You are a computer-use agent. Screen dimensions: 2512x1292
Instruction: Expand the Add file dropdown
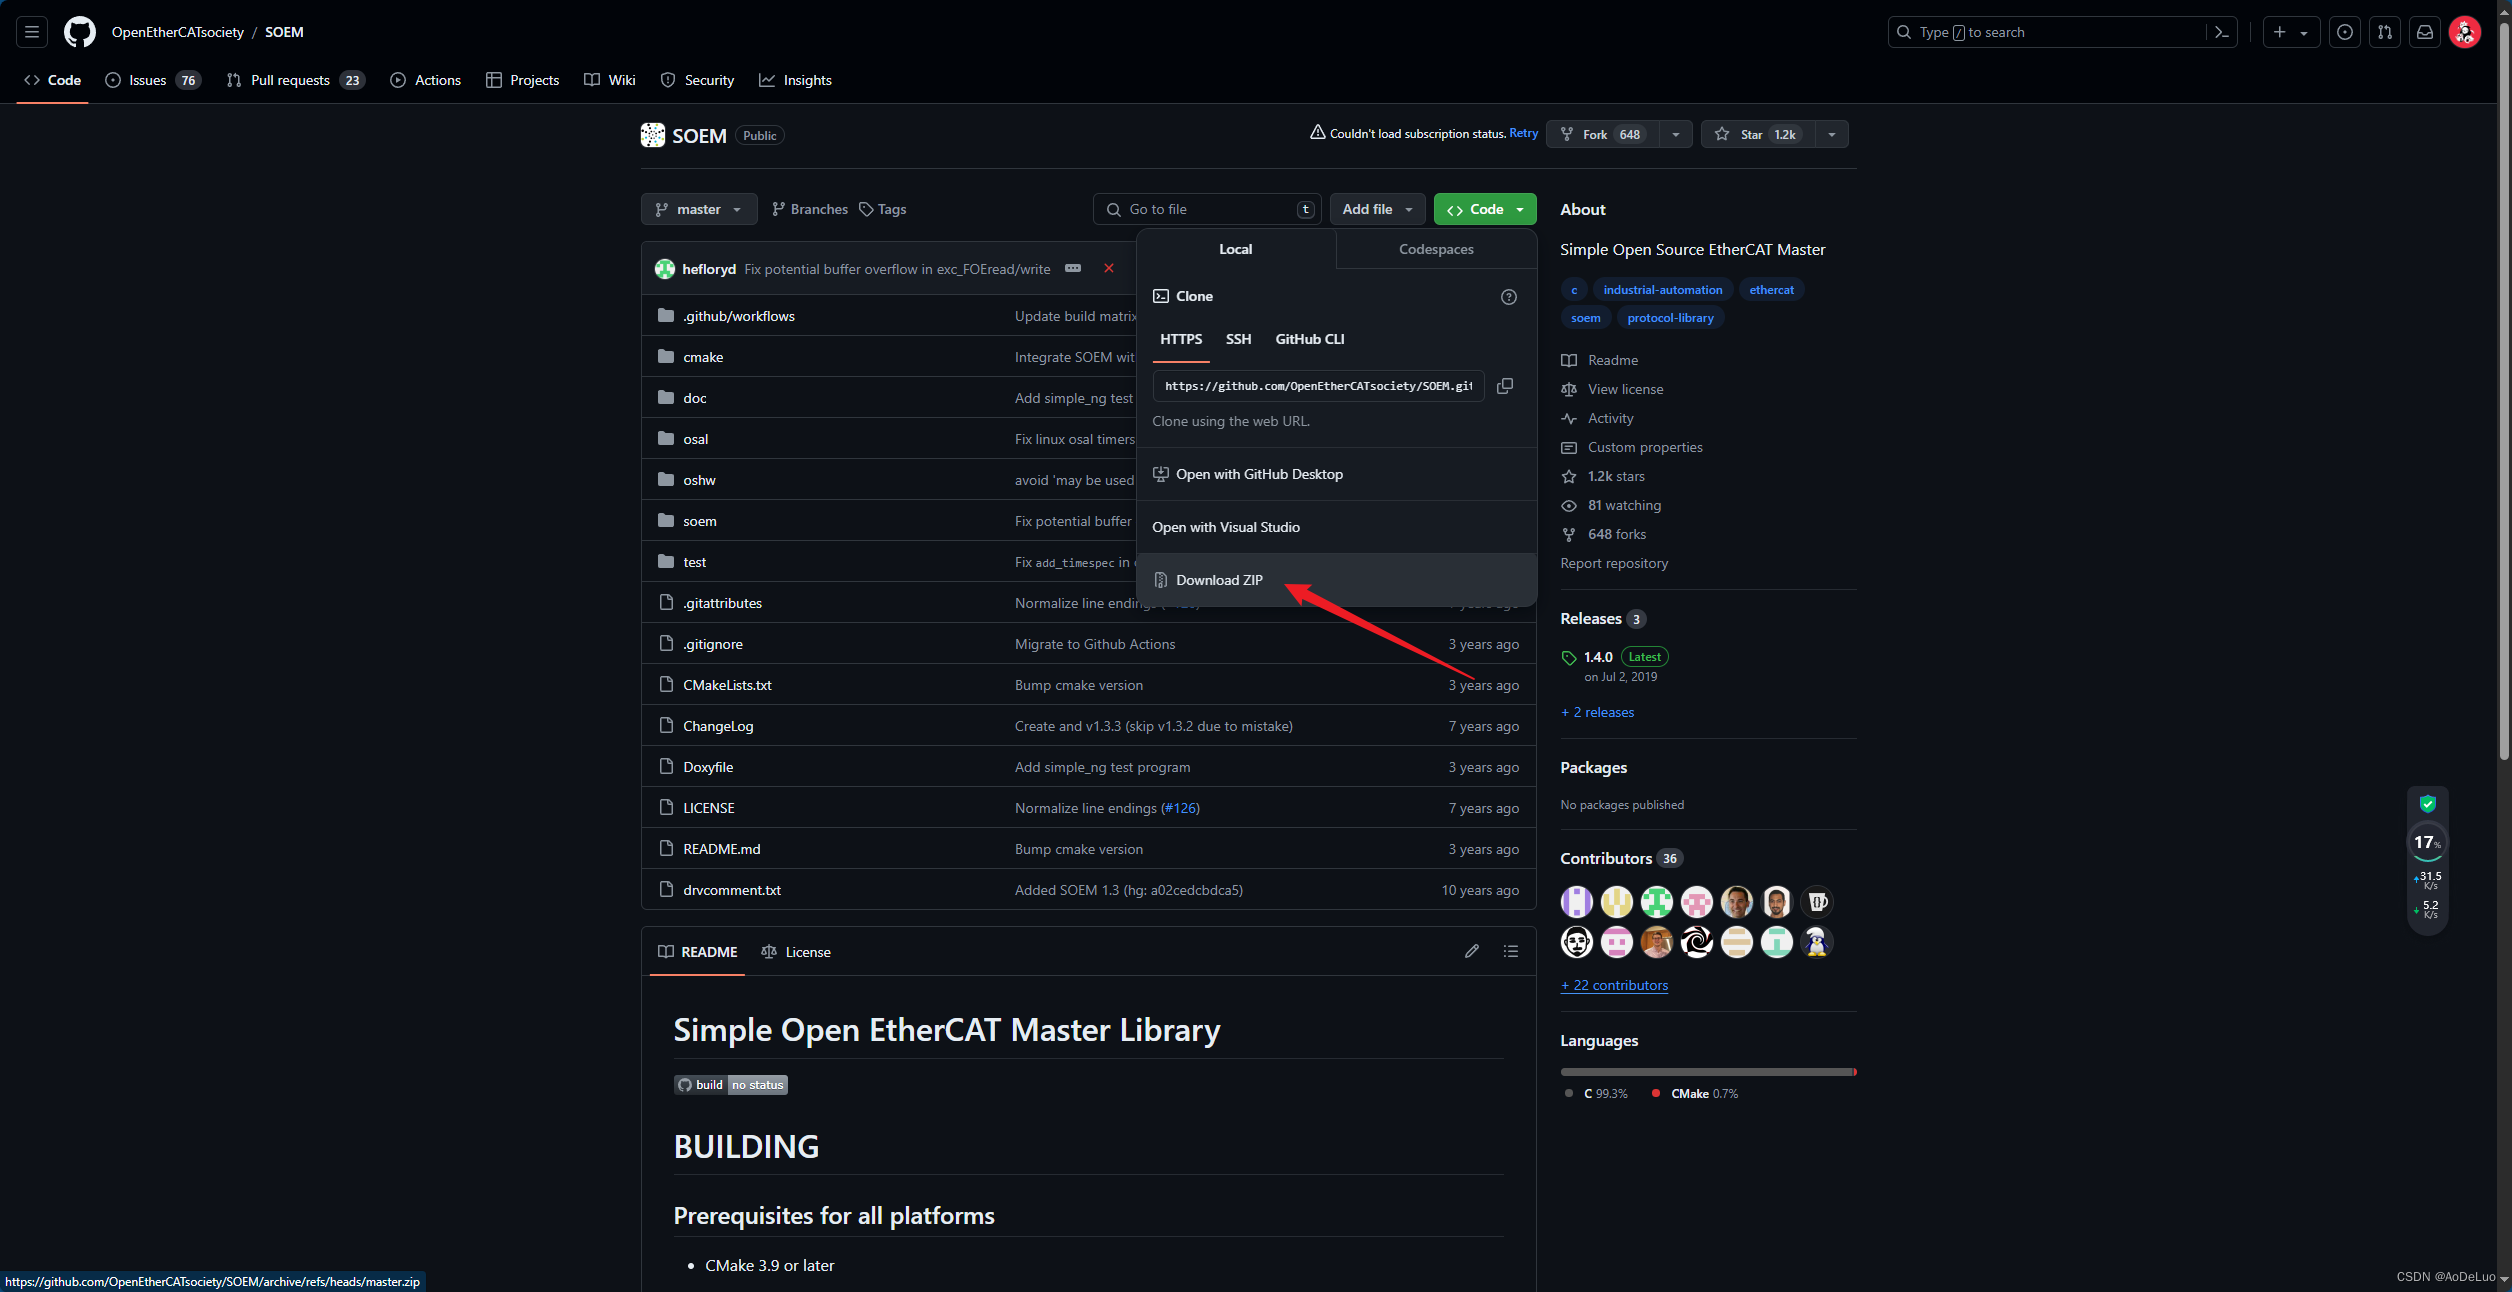(1378, 209)
